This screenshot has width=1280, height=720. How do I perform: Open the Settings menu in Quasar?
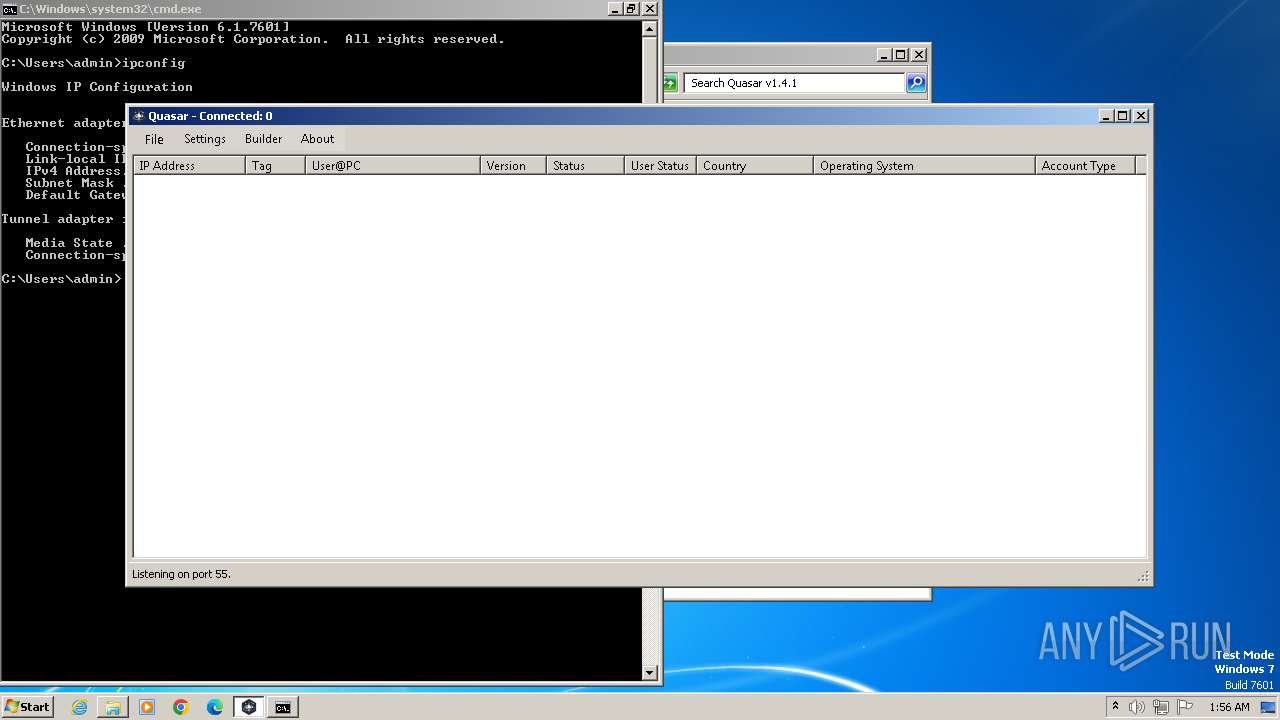click(205, 139)
